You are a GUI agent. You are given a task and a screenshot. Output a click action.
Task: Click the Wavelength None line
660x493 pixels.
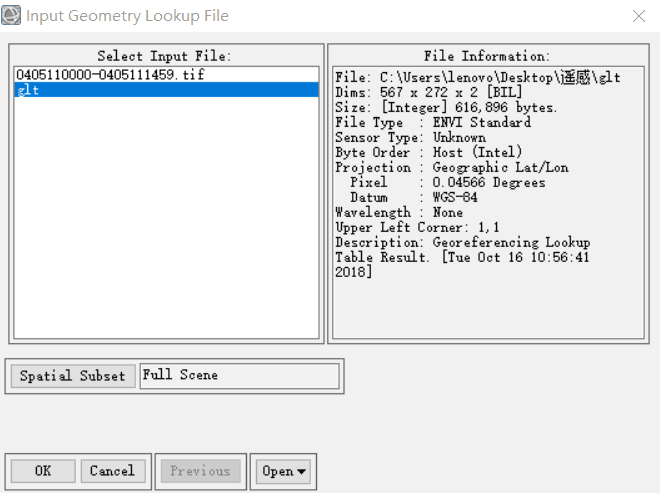[399, 213]
